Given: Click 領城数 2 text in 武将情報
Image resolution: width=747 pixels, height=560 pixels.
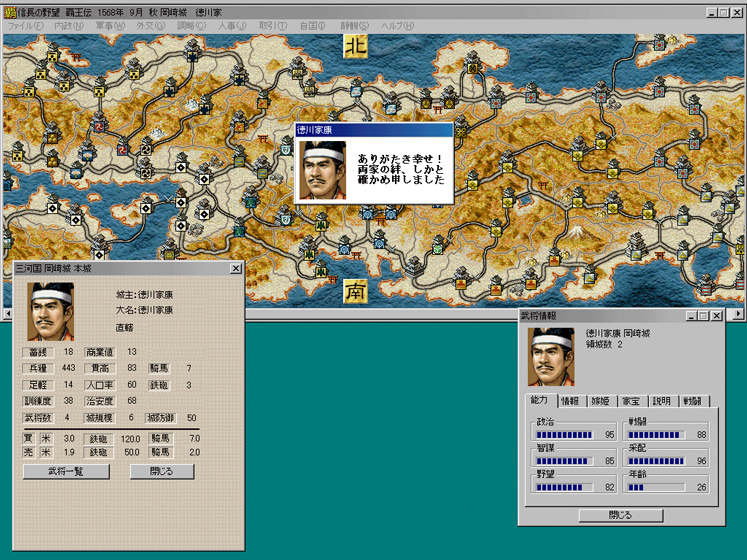Looking at the screenshot, I should point(604,345).
